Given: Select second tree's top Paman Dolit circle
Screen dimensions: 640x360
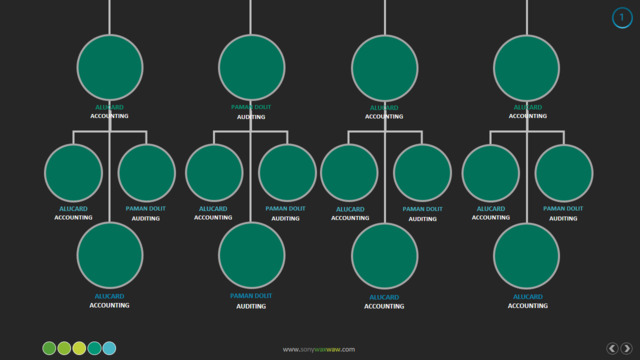Looking at the screenshot, I should pyautogui.click(x=251, y=67).
